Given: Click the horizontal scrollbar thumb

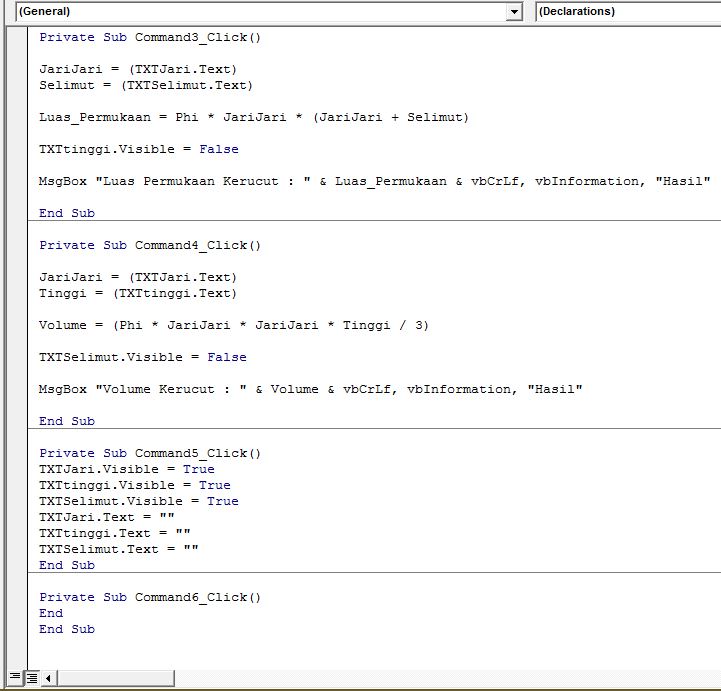Looking at the screenshot, I should point(115,678).
